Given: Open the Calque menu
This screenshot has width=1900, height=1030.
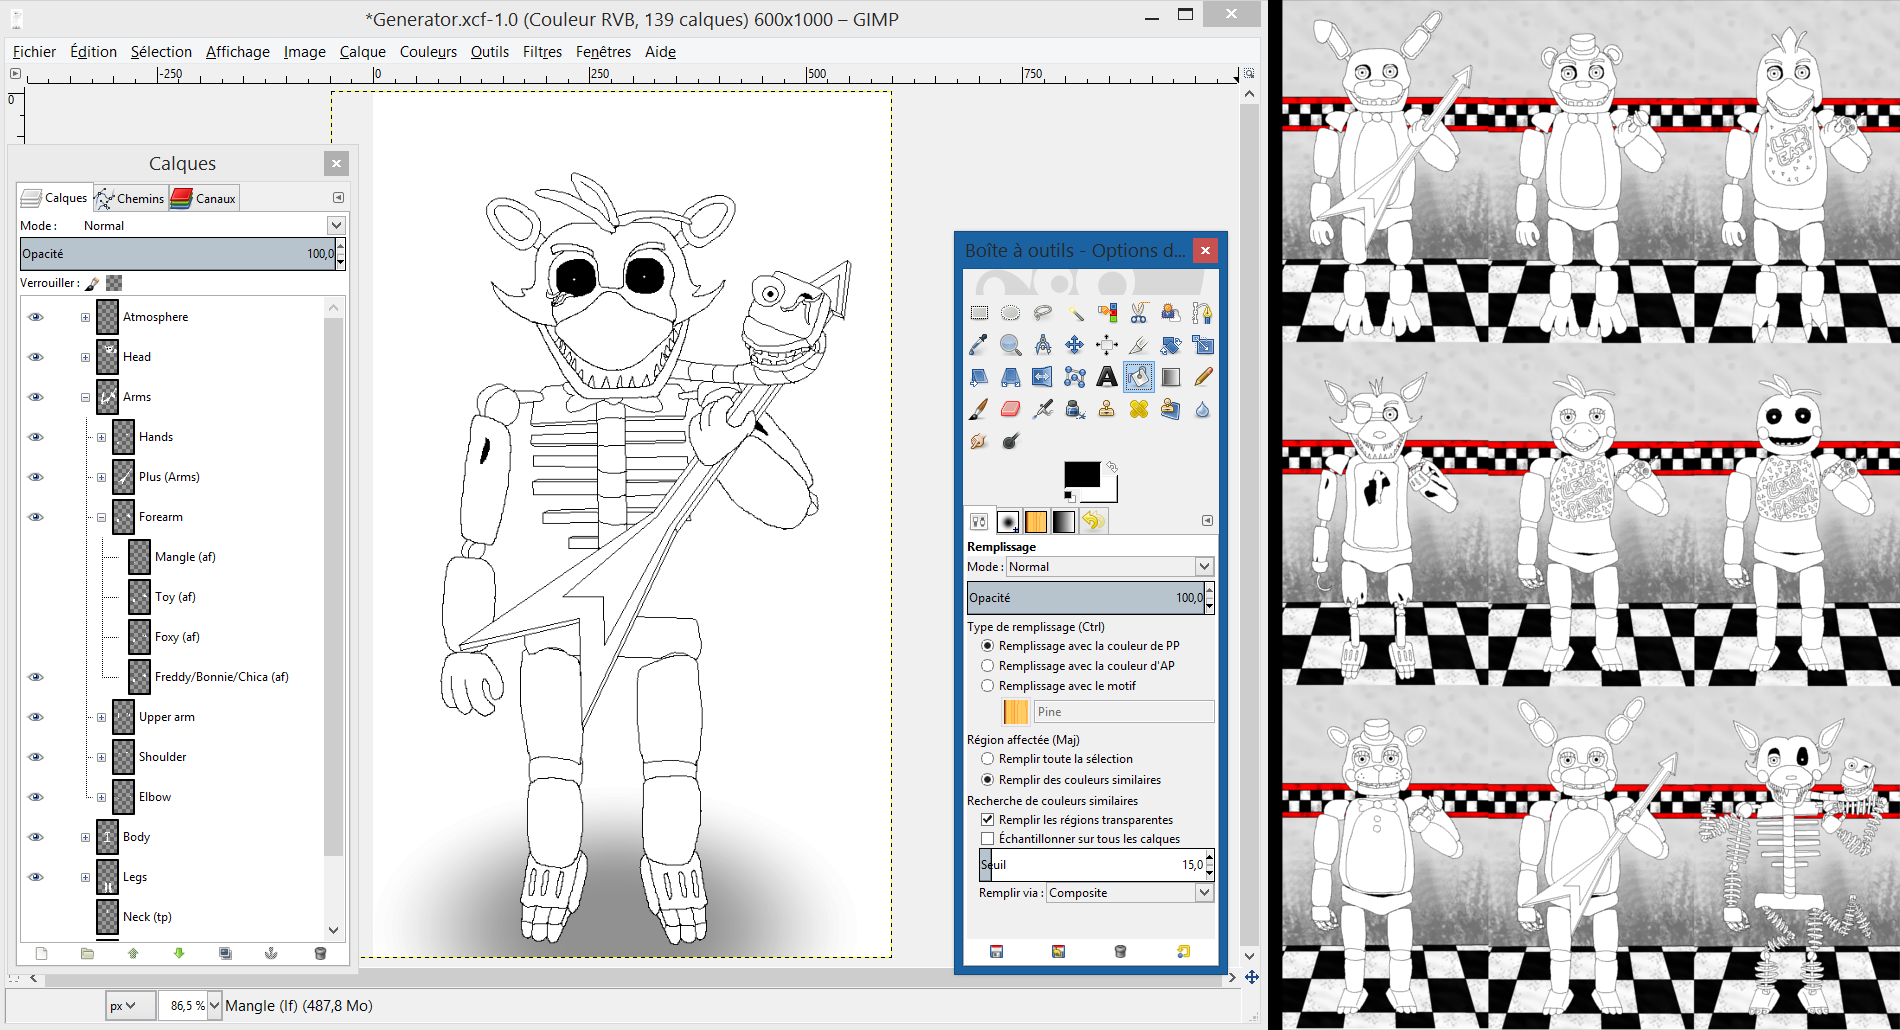Looking at the screenshot, I should point(362,52).
